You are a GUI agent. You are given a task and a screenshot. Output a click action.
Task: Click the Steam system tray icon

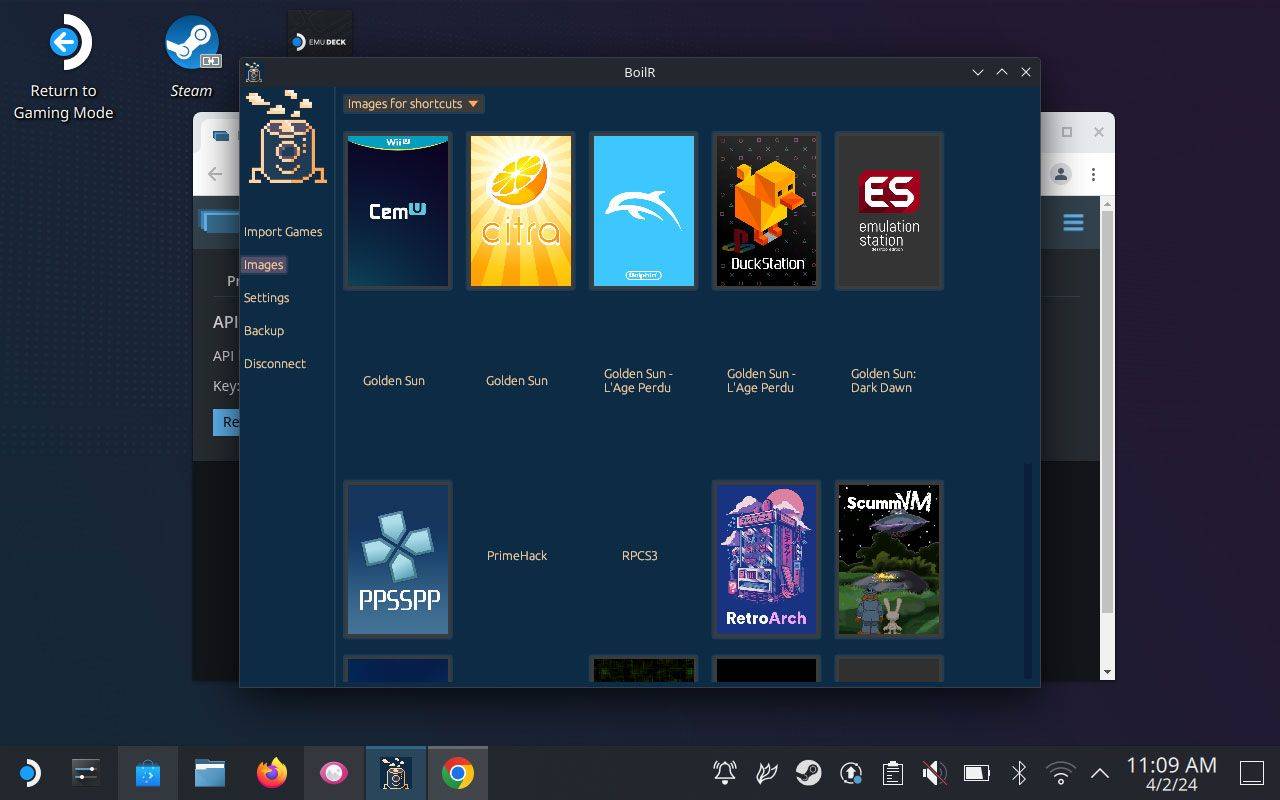coord(809,773)
